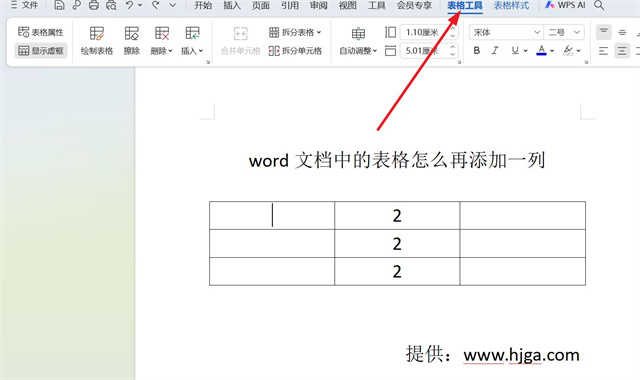Click the Redo arrow icon
The image size is (640, 380).
click(156, 5)
